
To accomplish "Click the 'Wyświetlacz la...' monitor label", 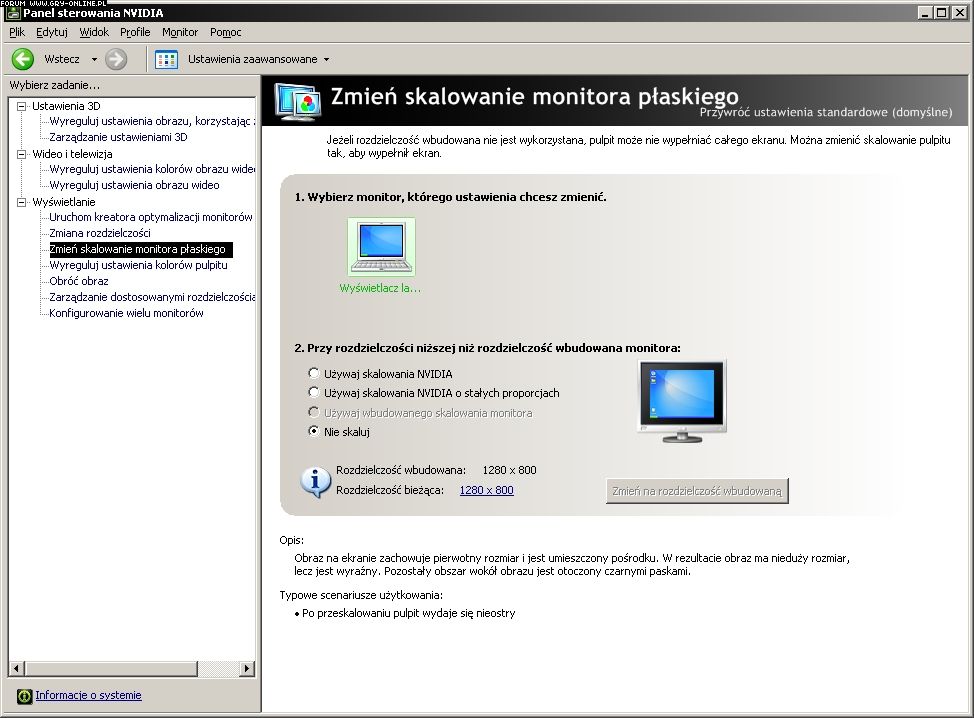I will click(380, 288).
